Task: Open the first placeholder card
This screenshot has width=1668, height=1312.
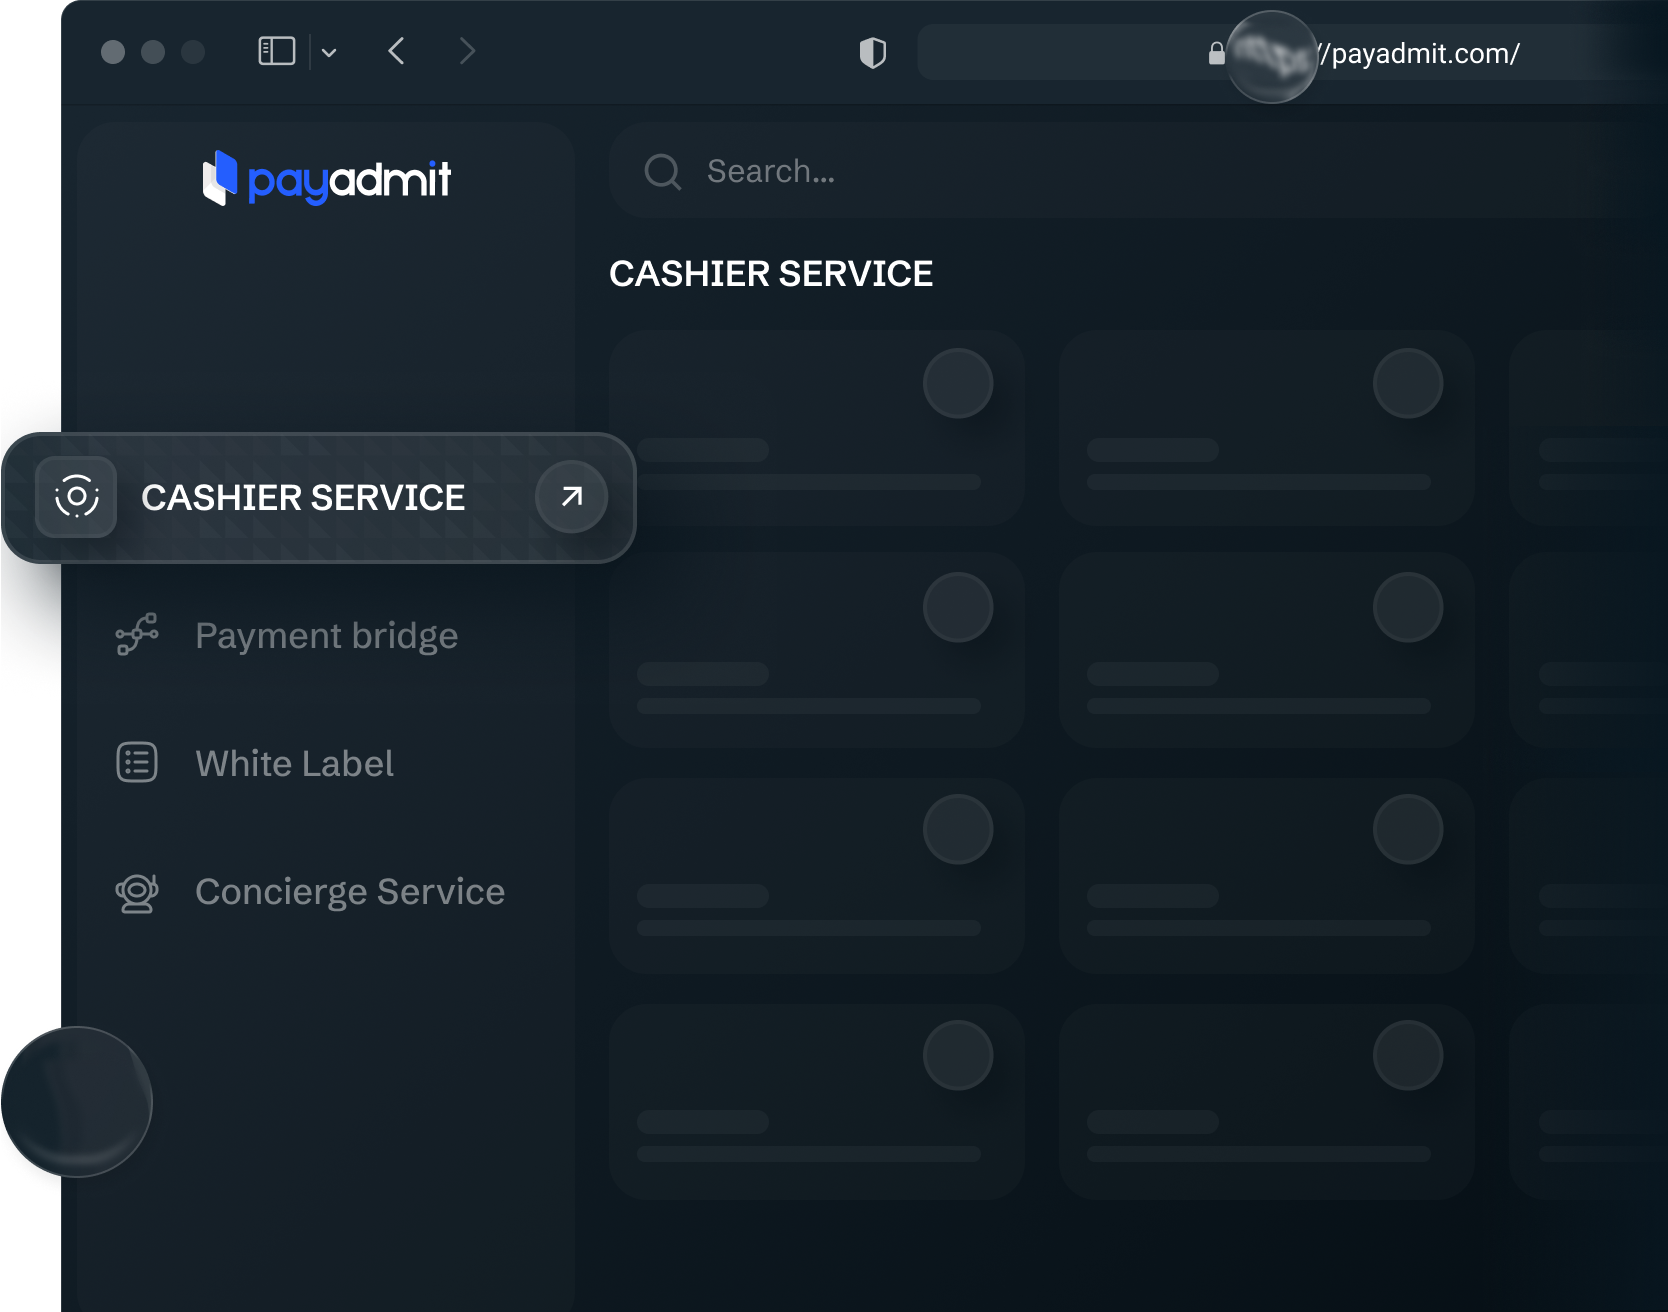Action: click(816, 428)
